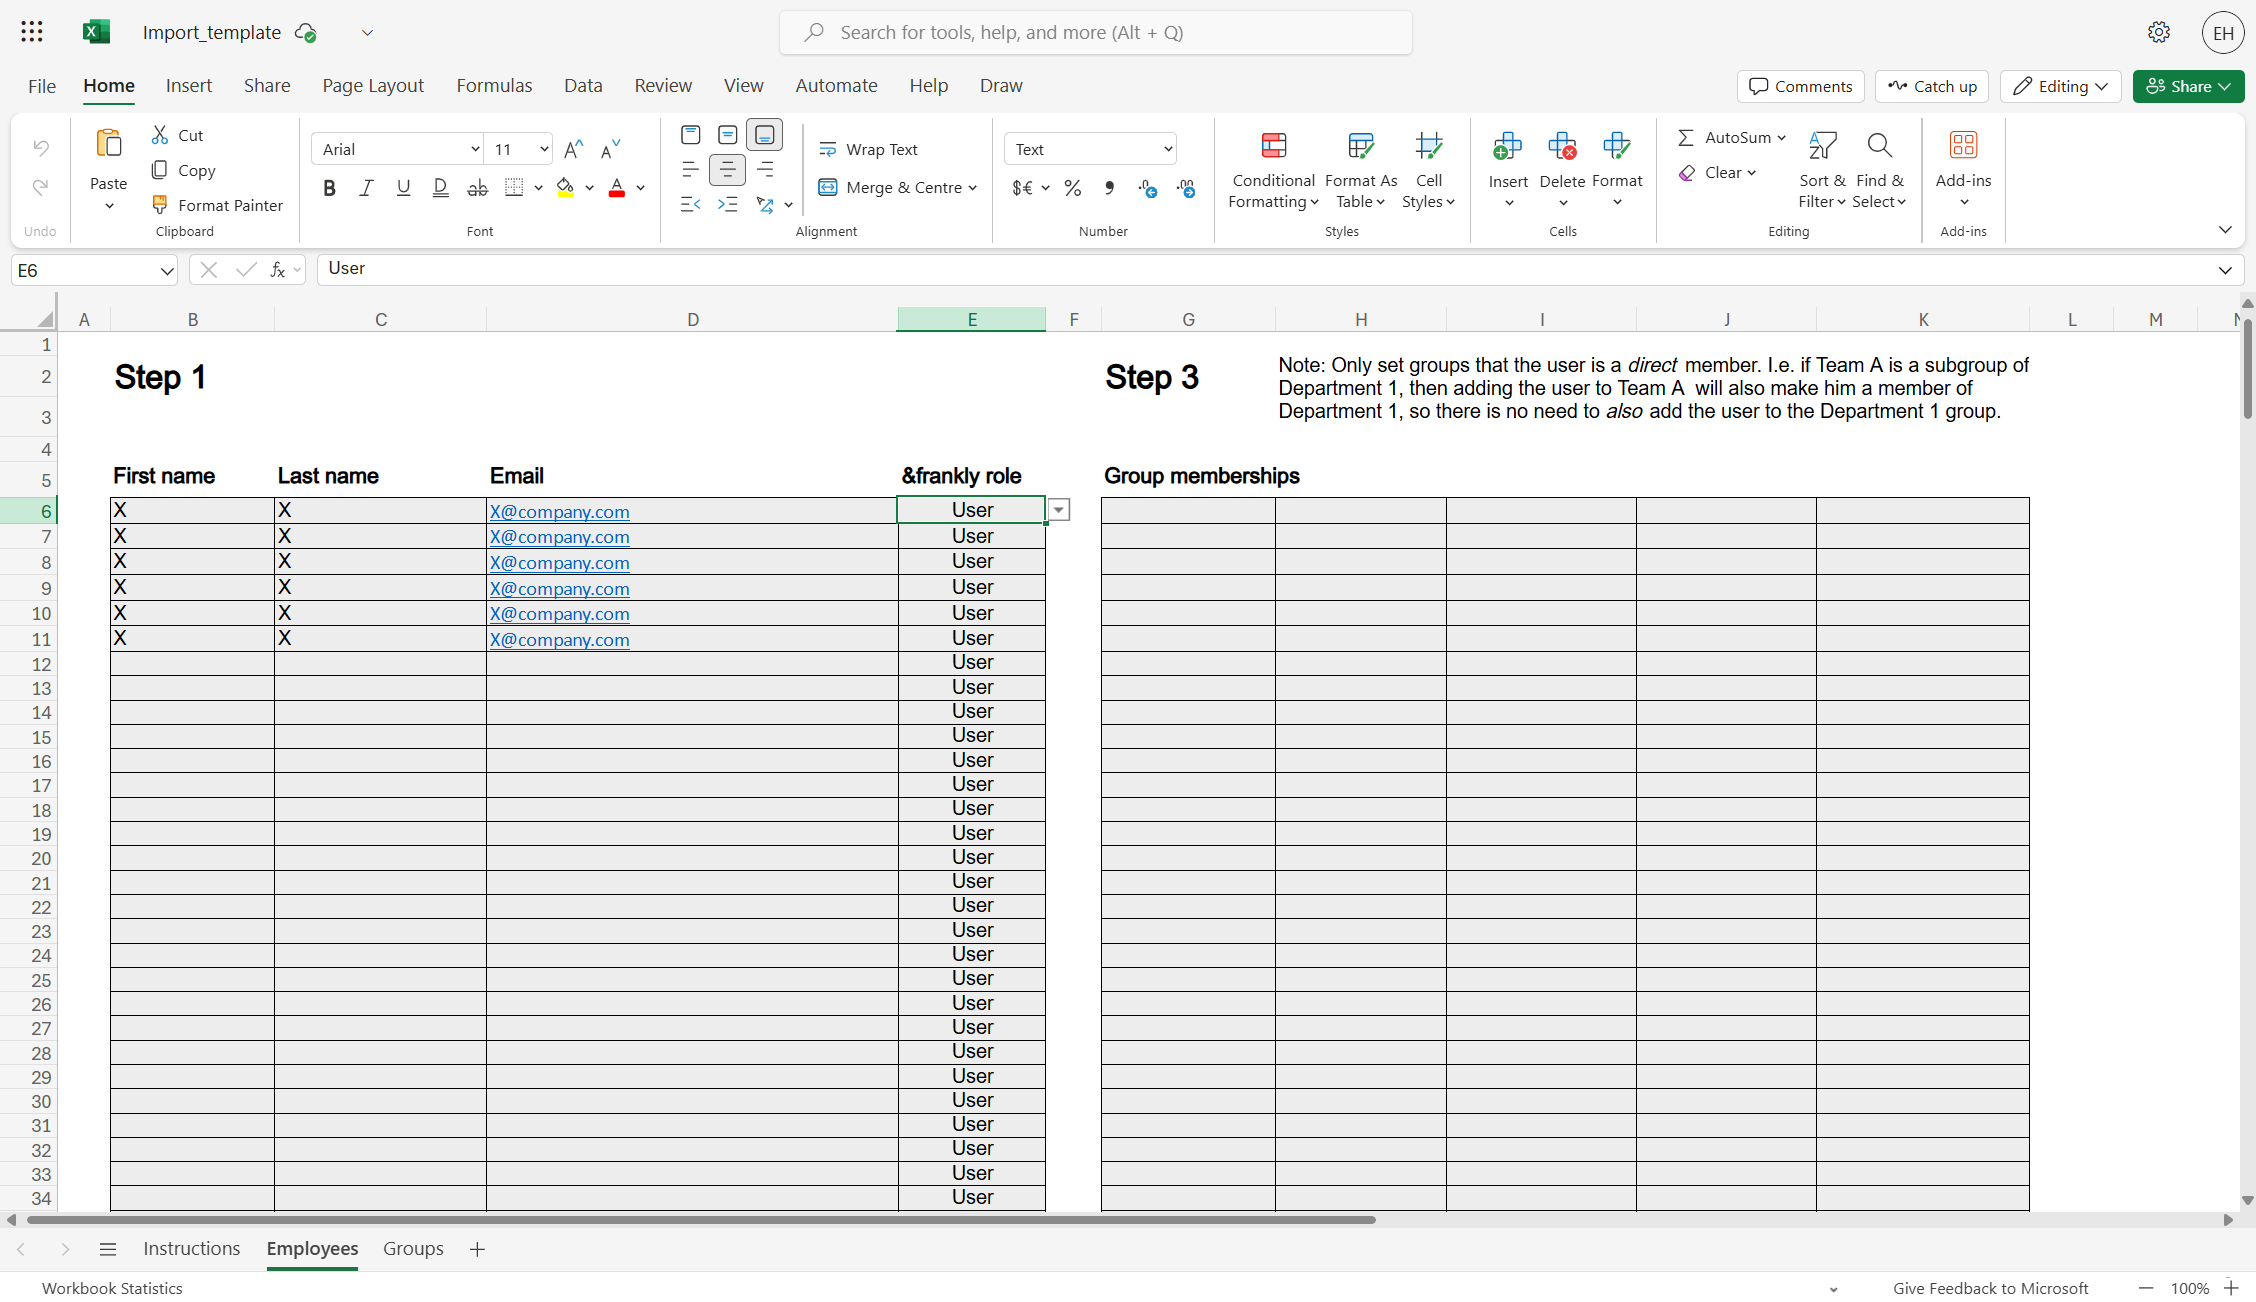Click the borders icon
The image size is (2256, 1302).
click(514, 188)
